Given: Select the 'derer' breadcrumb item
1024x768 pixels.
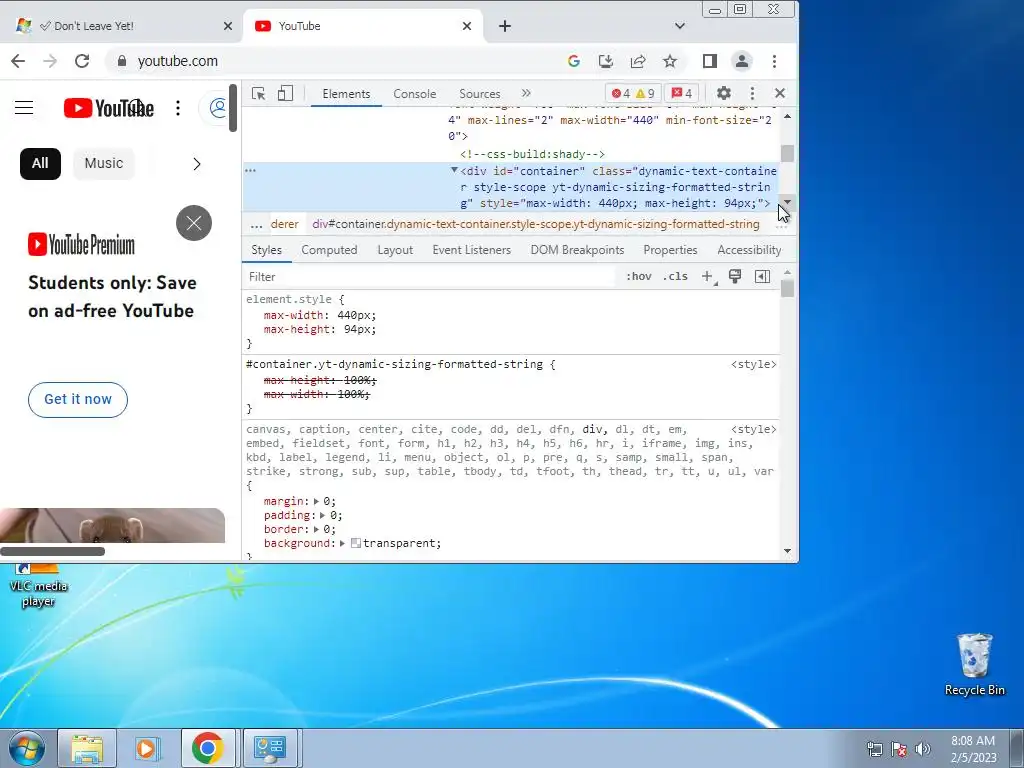Looking at the screenshot, I should [285, 224].
